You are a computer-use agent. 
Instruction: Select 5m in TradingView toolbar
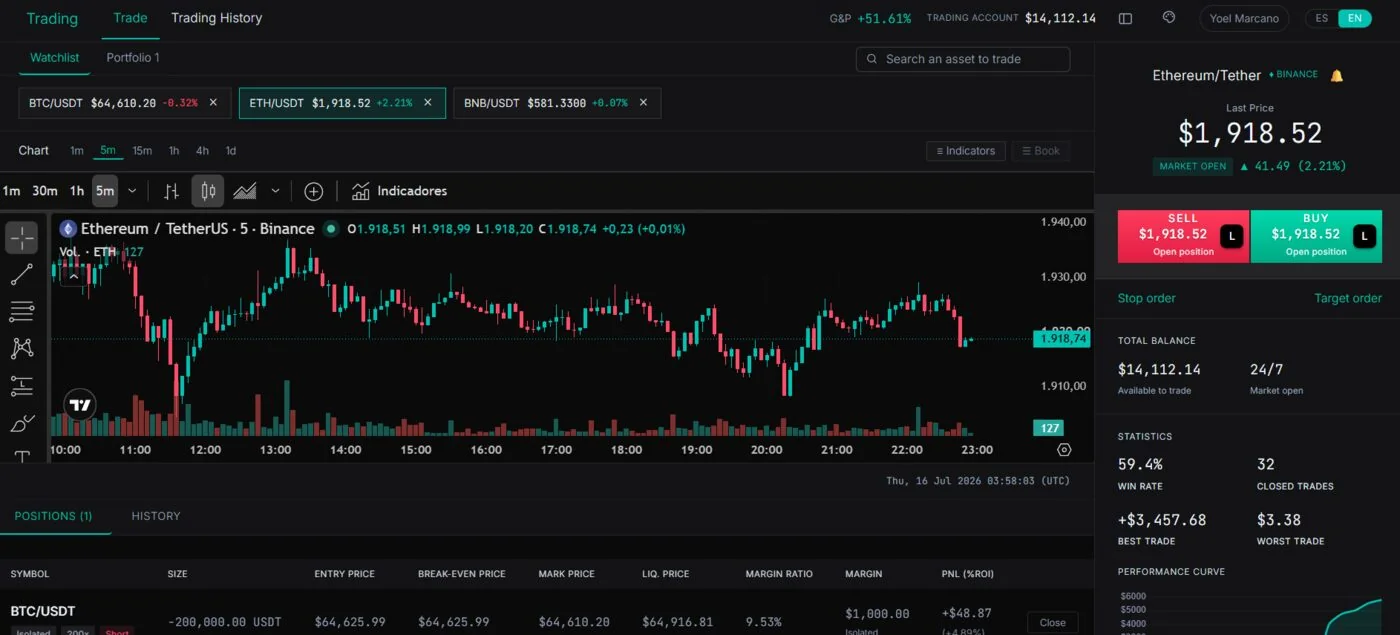pos(105,191)
